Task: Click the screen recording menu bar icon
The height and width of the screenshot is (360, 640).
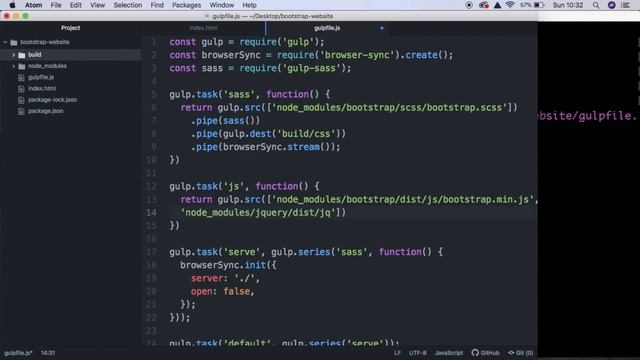Action: [x=469, y=5]
